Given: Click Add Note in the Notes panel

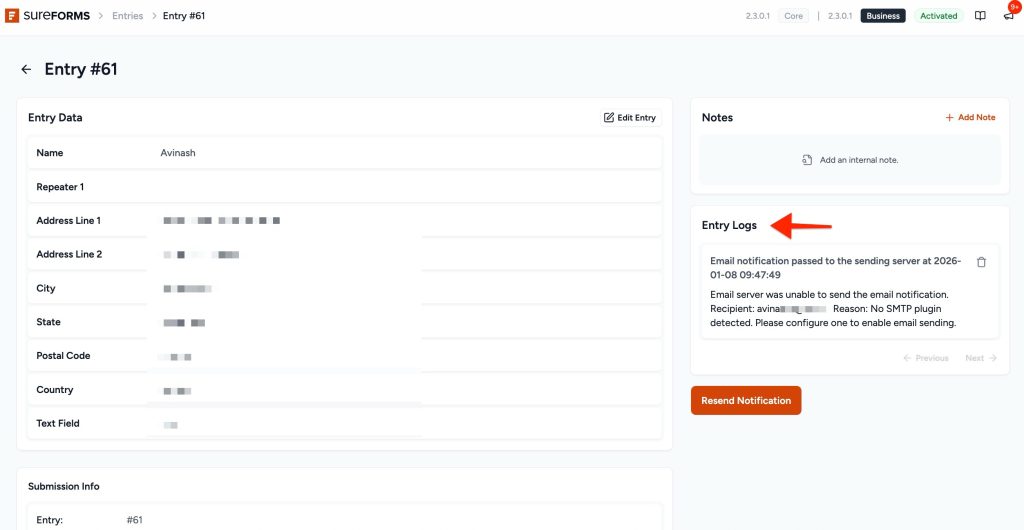Looking at the screenshot, I should coord(970,118).
